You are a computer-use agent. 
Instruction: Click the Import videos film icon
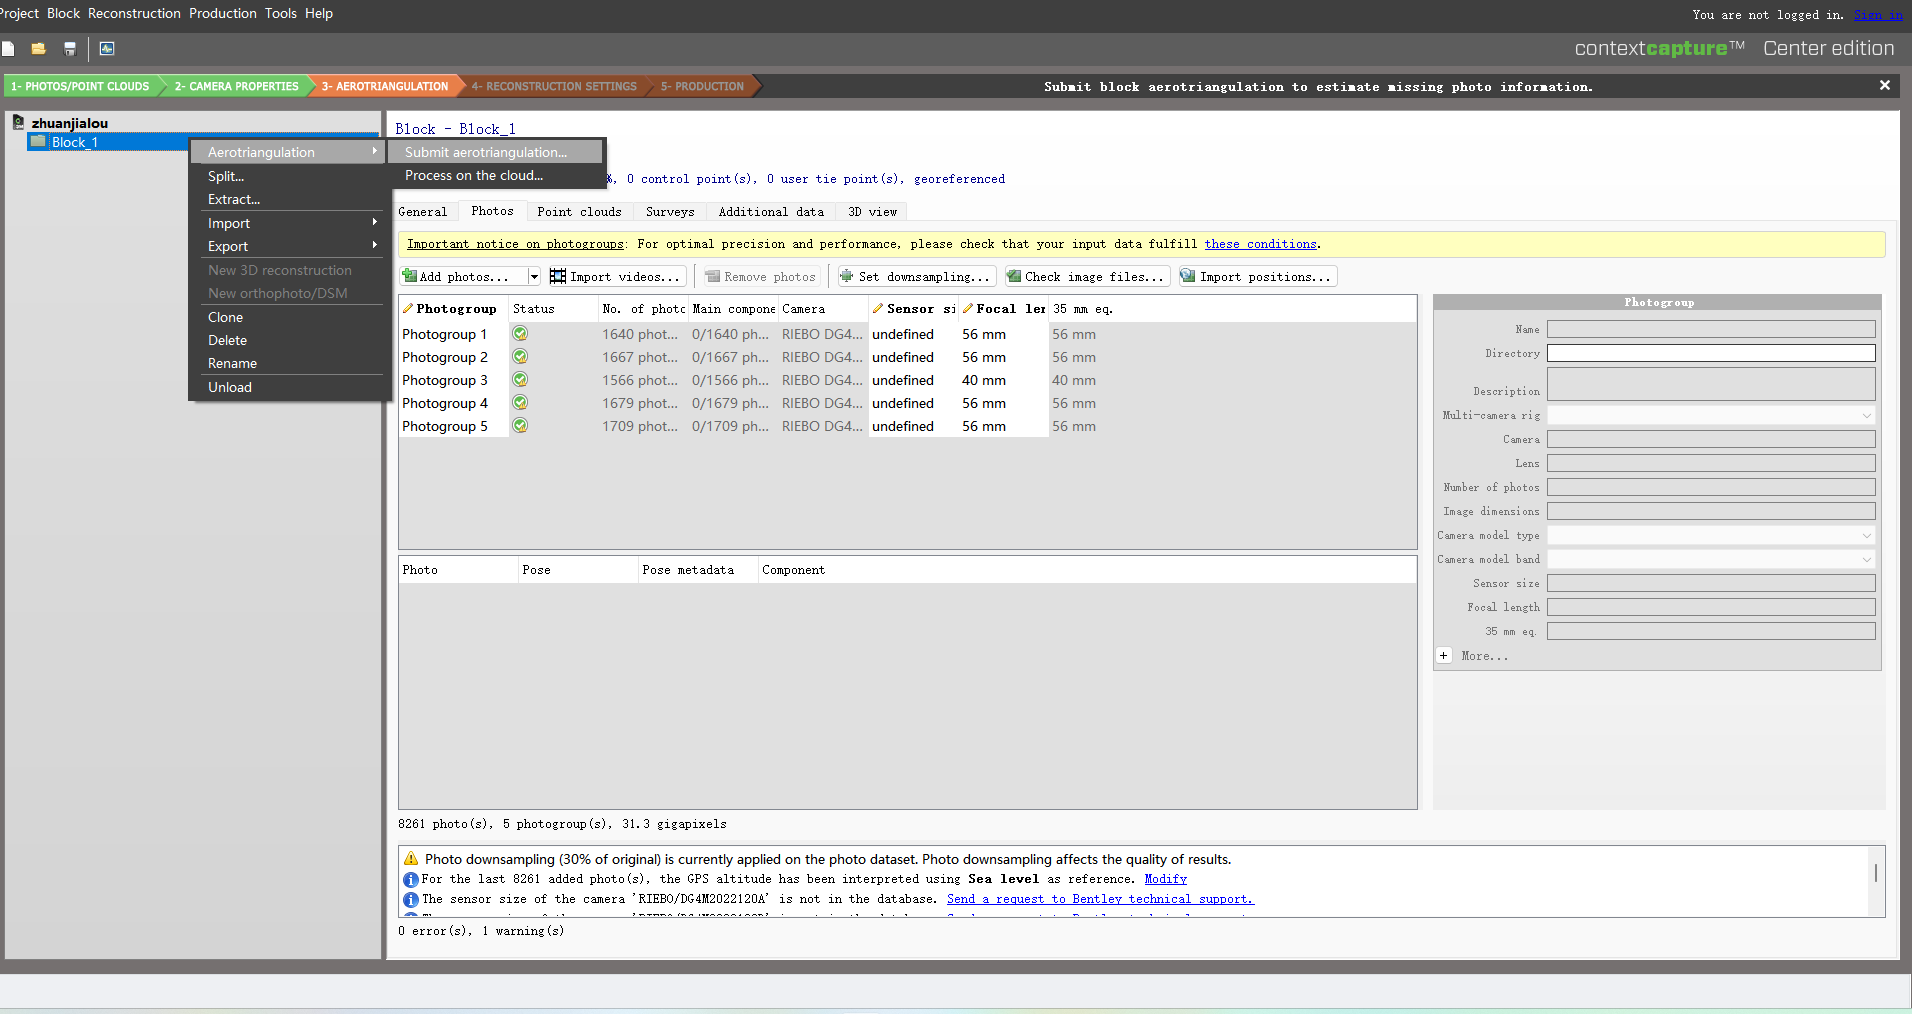tap(558, 277)
